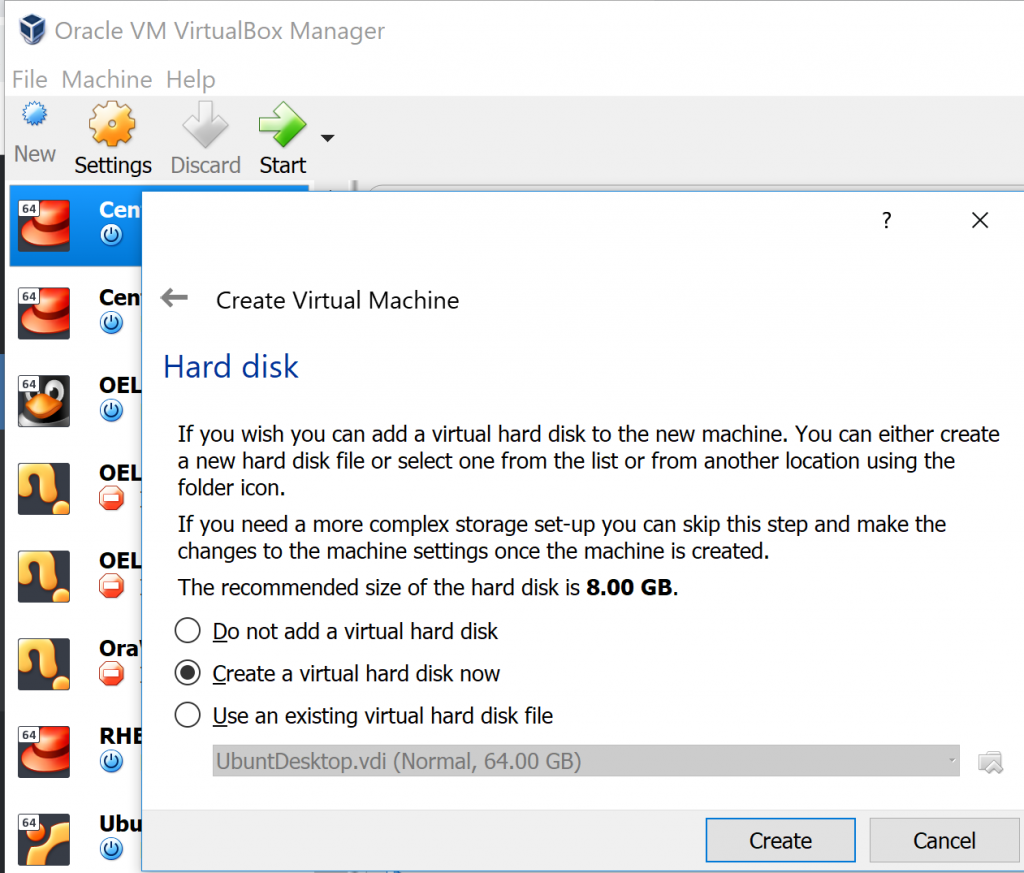Click the folder icon to browse disk file
The image size is (1024, 873).
[989, 762]
